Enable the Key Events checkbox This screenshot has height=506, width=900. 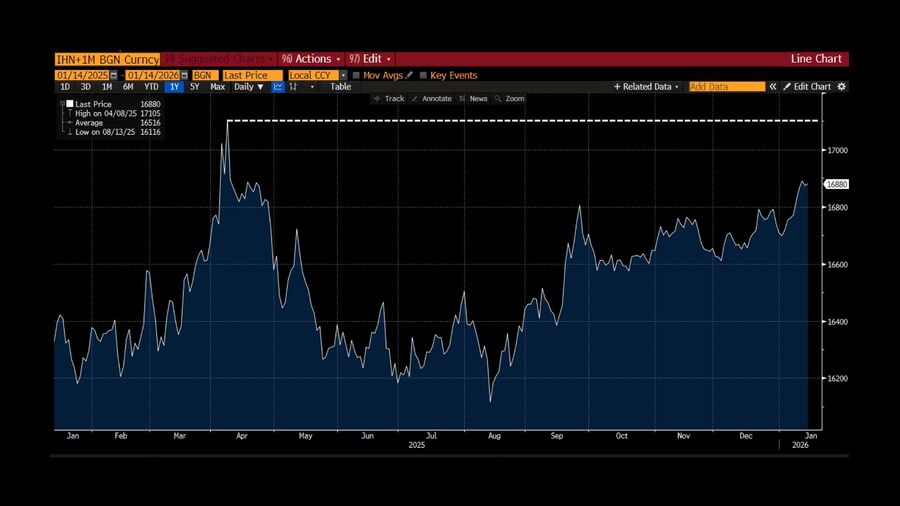click(424, 75)
